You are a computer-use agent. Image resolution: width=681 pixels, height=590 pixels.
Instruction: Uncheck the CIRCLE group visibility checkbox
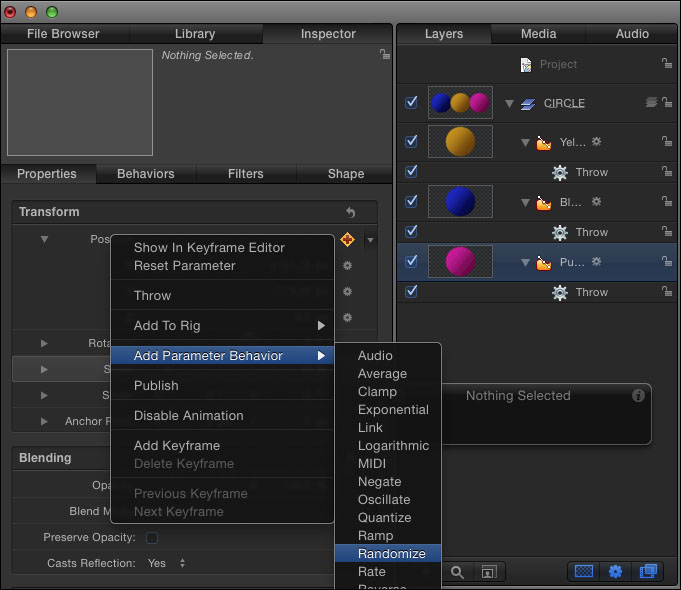click(x=412, y=102)
